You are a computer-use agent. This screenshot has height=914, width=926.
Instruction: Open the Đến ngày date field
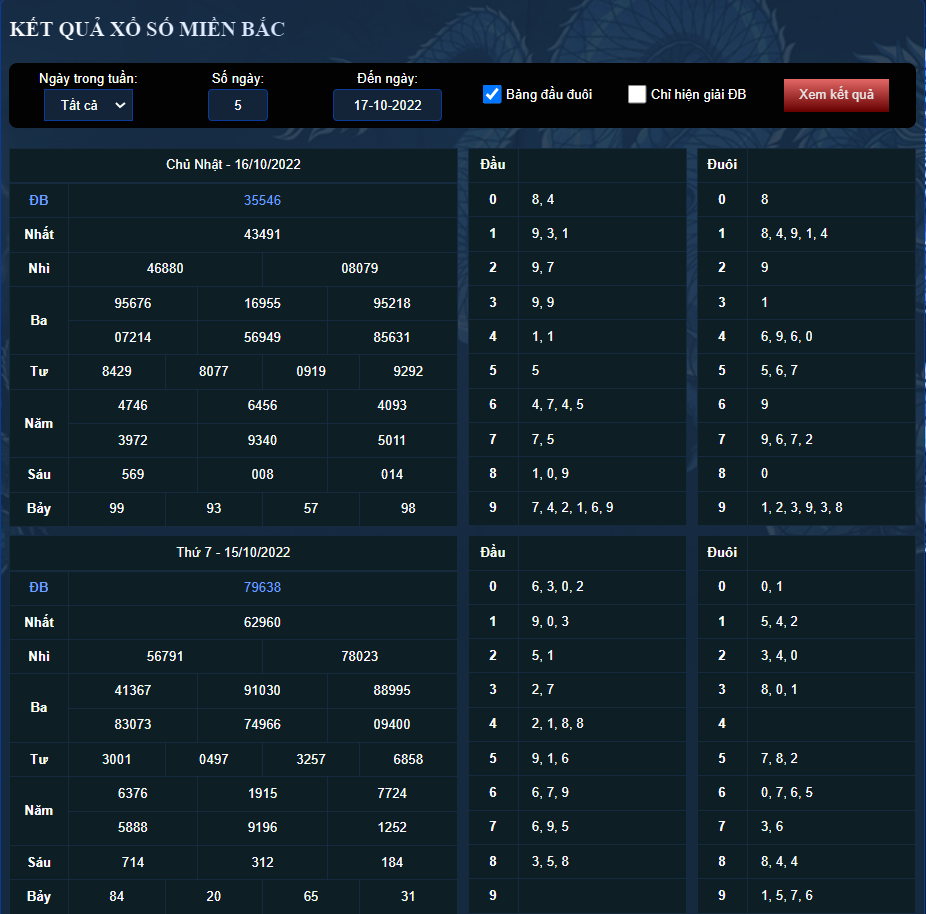(x=387, y=105)
